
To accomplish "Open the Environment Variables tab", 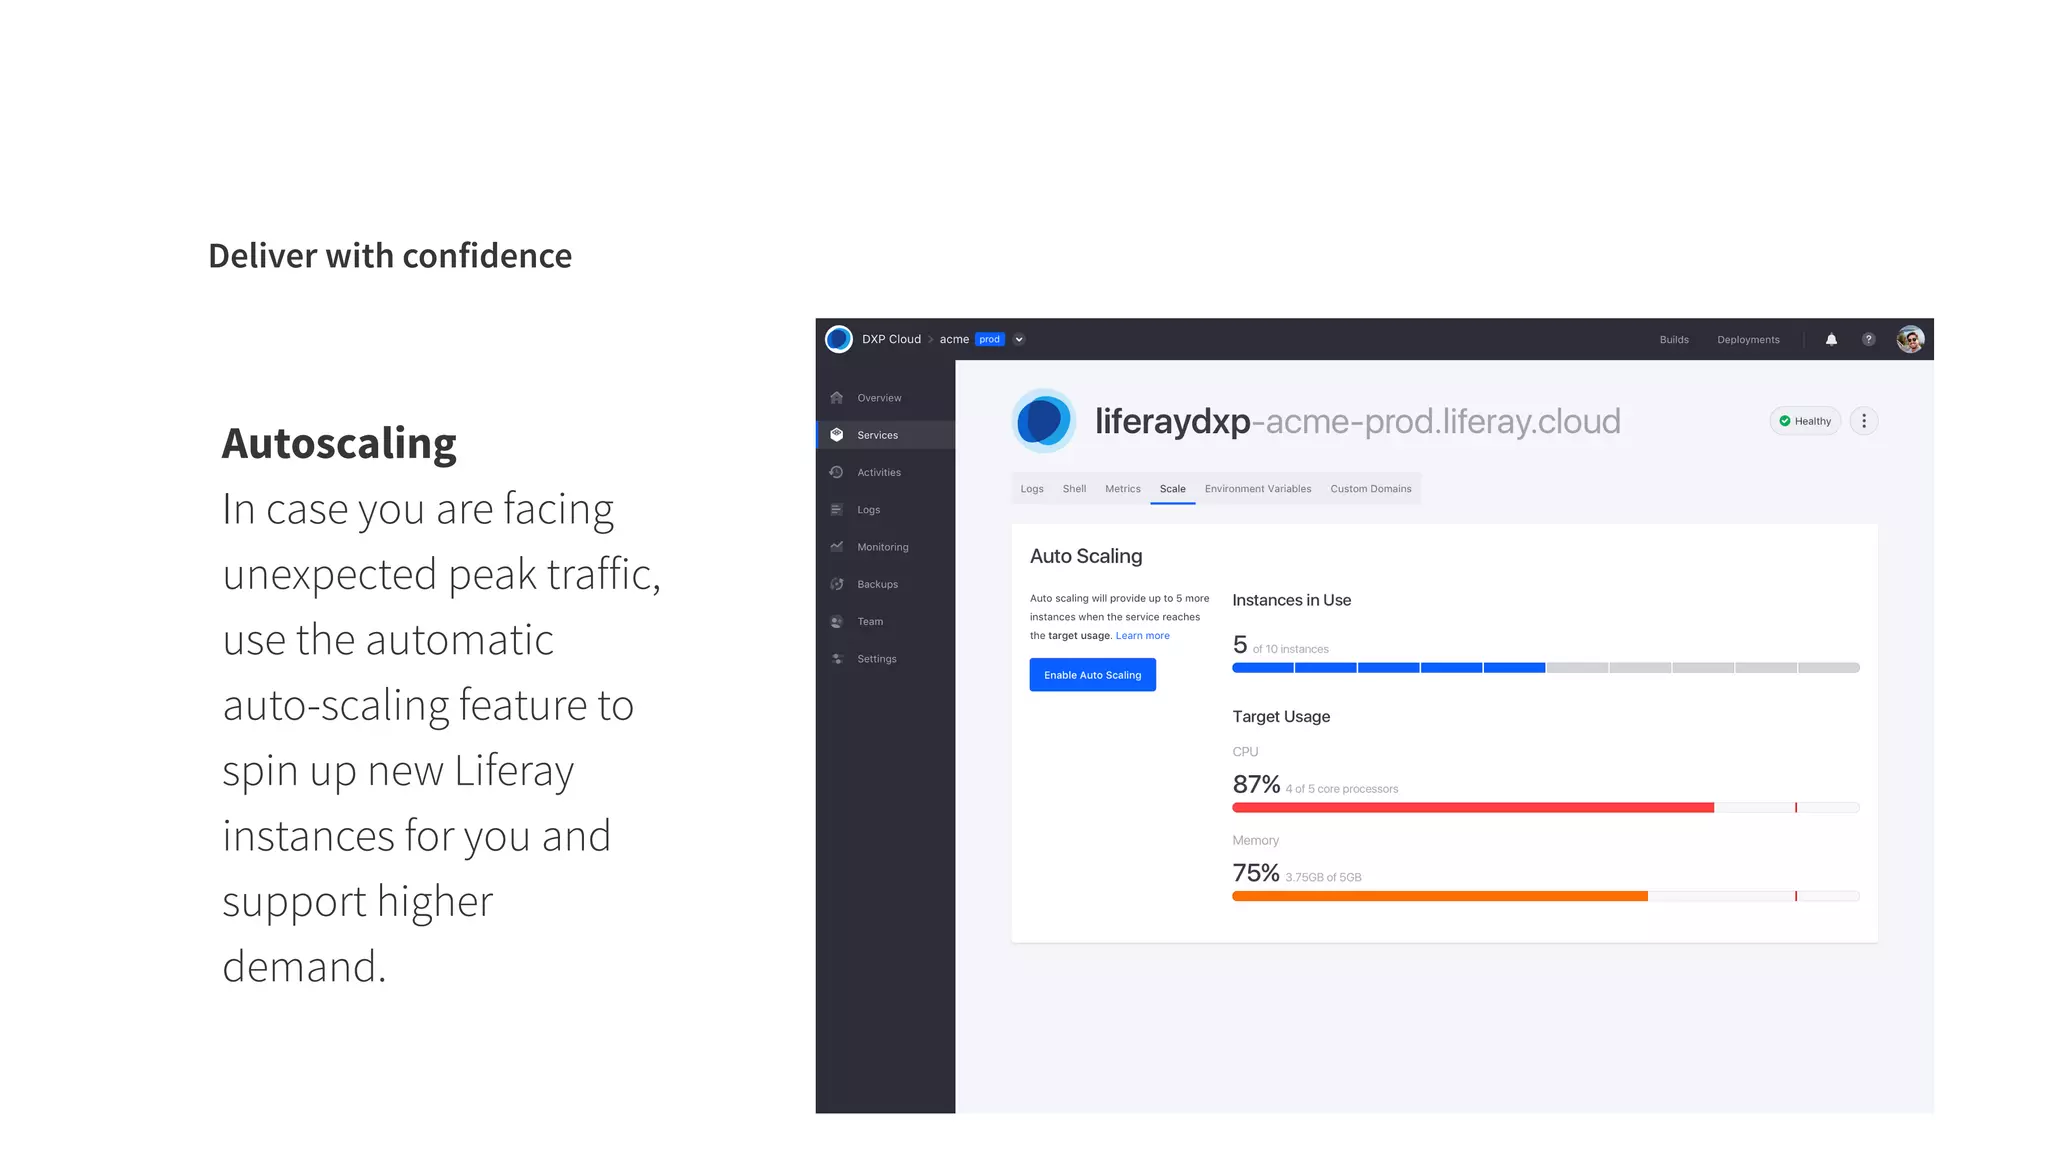I will (1258, 489).
